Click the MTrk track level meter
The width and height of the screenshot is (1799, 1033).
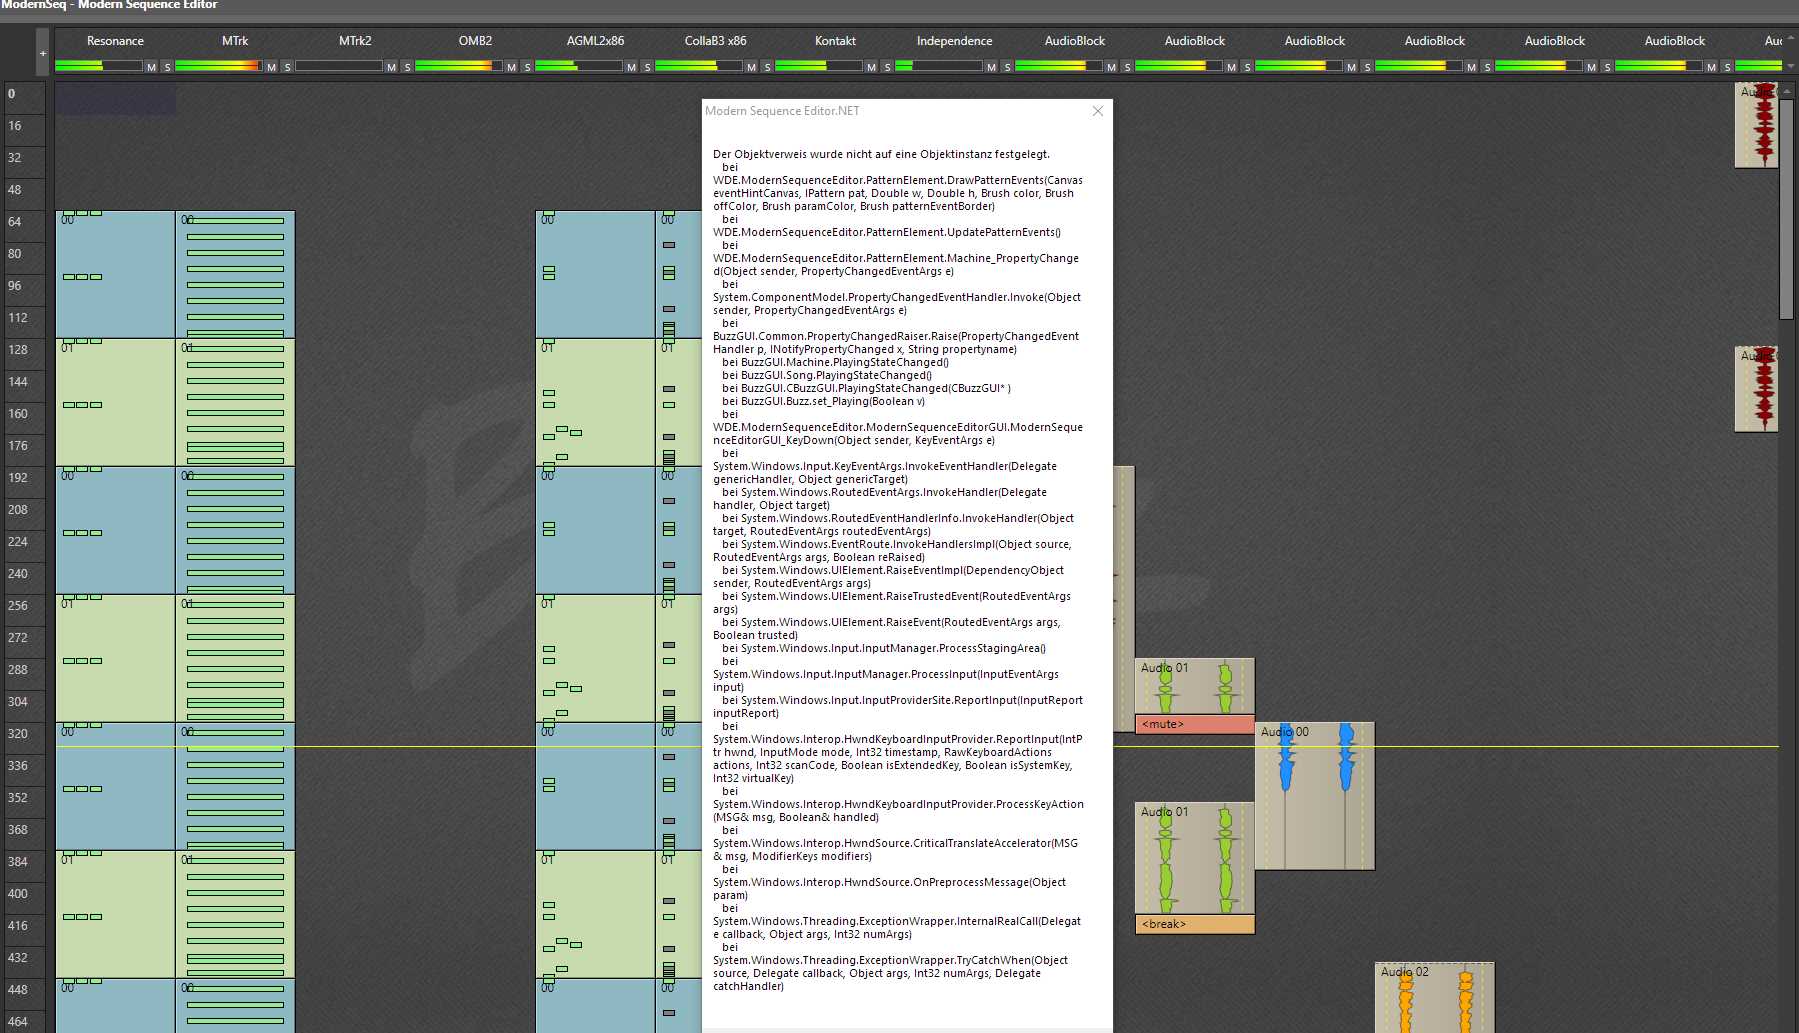pyautogui.click(x=217, y=67)
